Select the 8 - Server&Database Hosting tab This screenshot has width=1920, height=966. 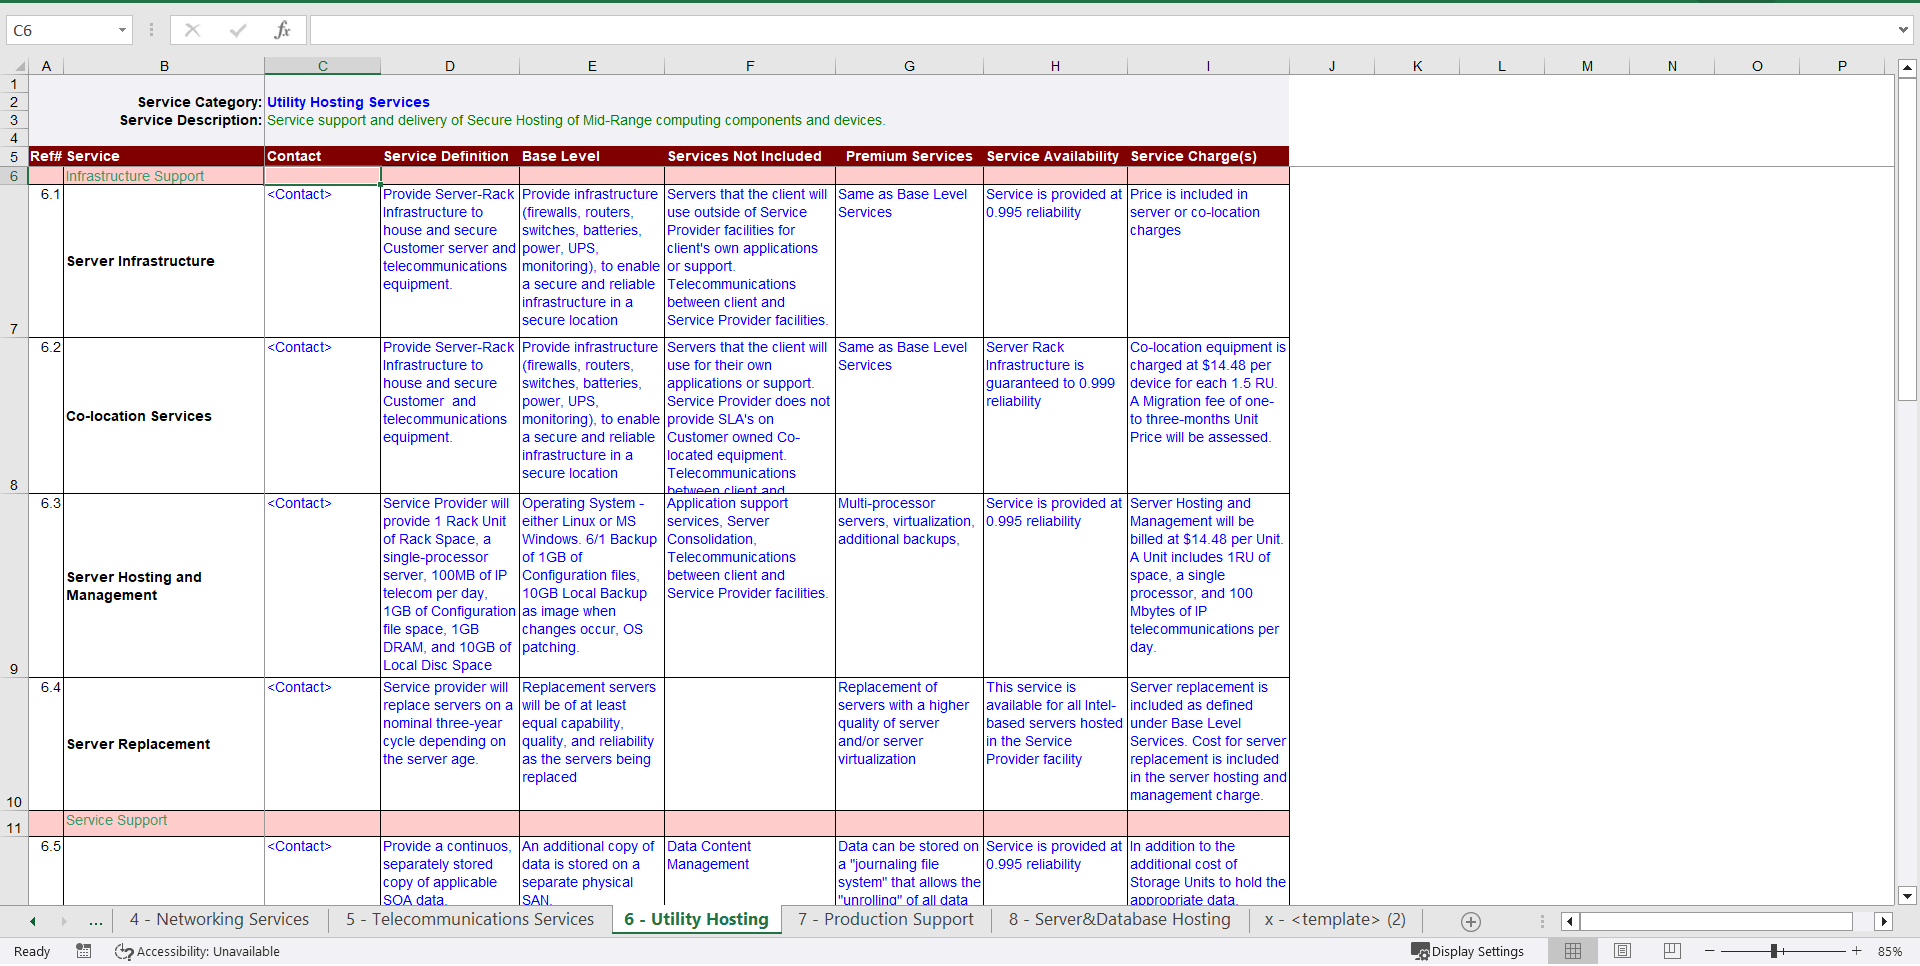[1119, 920]
